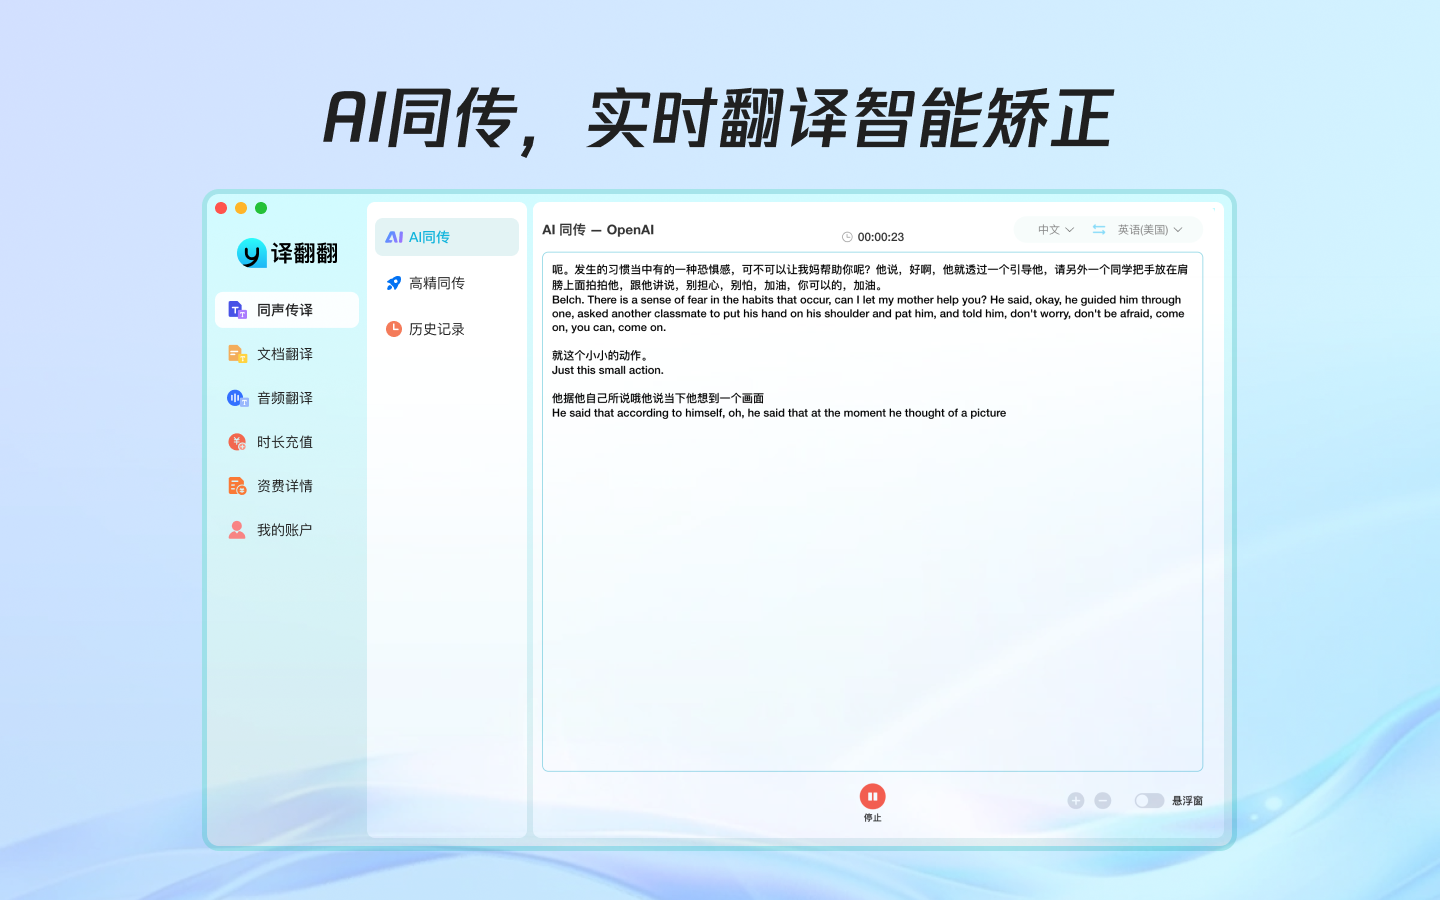Screen dimensions: 1440x900
Task: Open the 历史记录 tab
Action: tap(447, 329)
